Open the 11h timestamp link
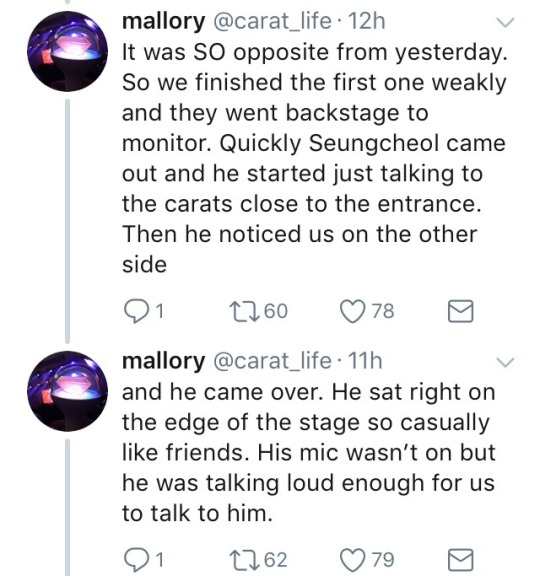The image size is (540, 576). pos(364,361)
